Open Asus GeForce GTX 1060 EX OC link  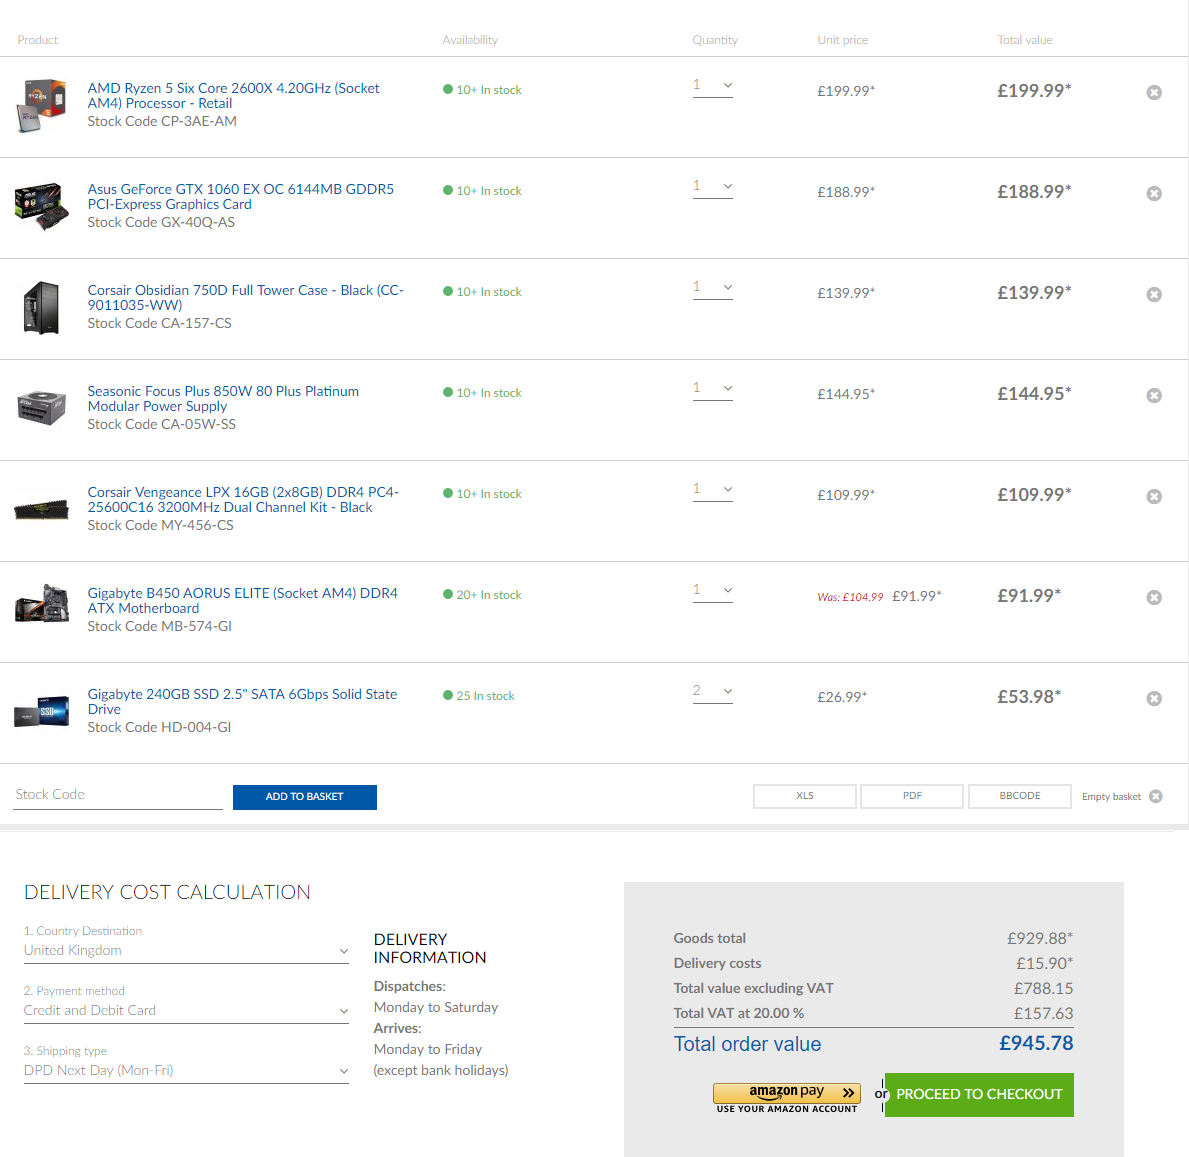tap(240, 196)
